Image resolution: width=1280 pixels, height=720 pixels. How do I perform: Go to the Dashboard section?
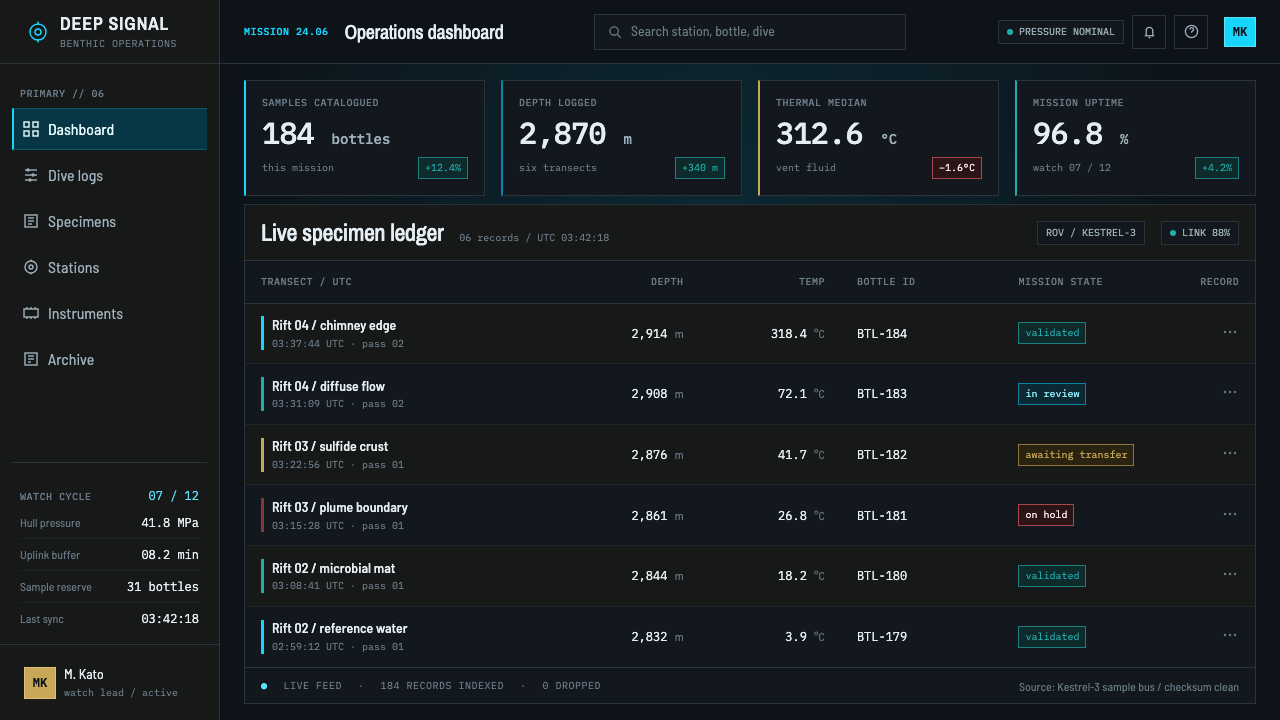pyautogui.click(x=110, y=129)
